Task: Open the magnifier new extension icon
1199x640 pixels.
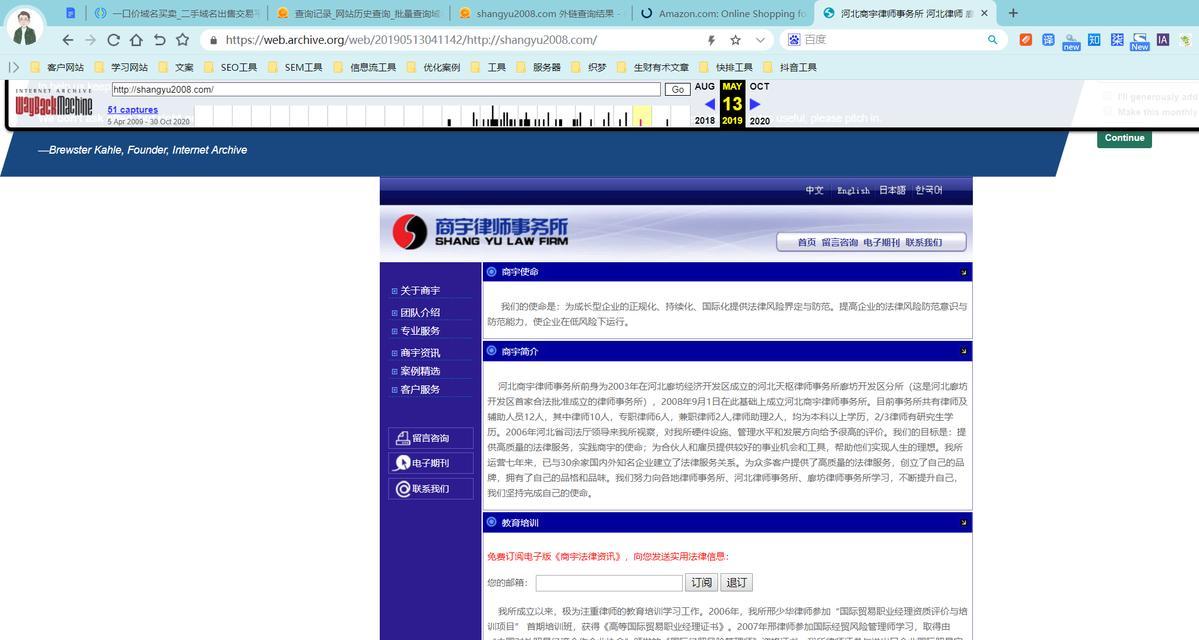Action: coord(1071,41)
